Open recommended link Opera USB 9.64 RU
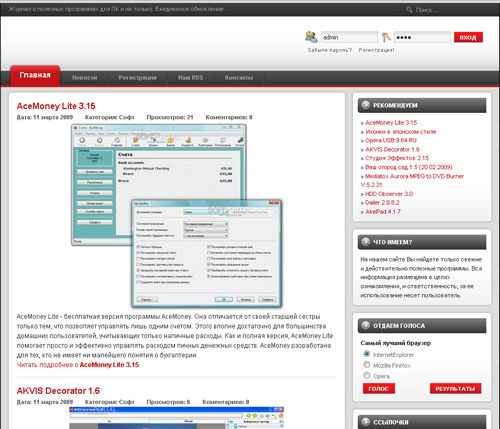 391,140
